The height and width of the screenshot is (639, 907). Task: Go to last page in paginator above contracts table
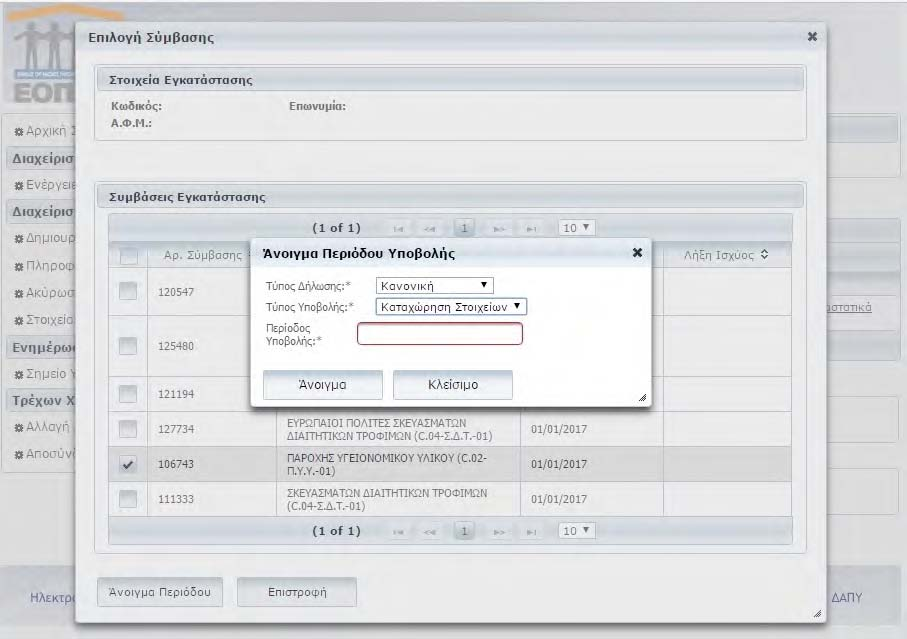pos(530,228)
